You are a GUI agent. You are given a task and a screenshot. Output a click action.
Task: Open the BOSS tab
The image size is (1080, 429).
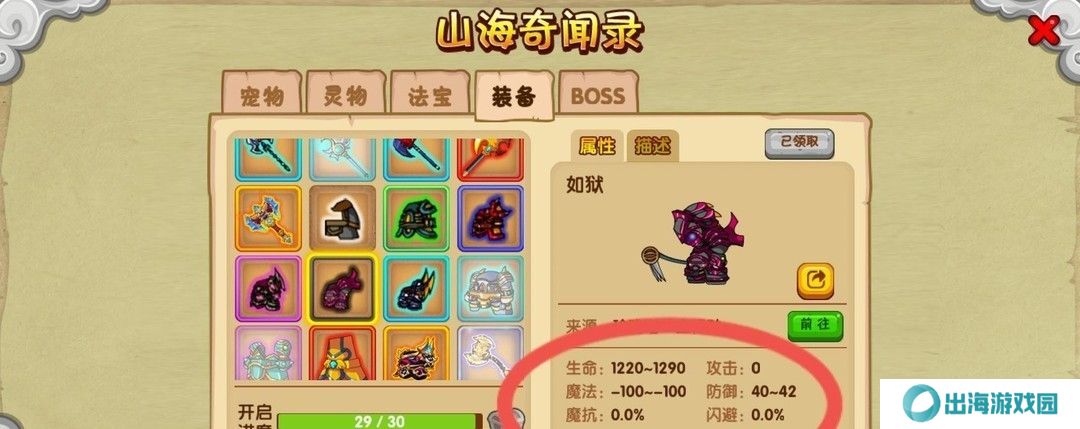[x=598, y=92]
